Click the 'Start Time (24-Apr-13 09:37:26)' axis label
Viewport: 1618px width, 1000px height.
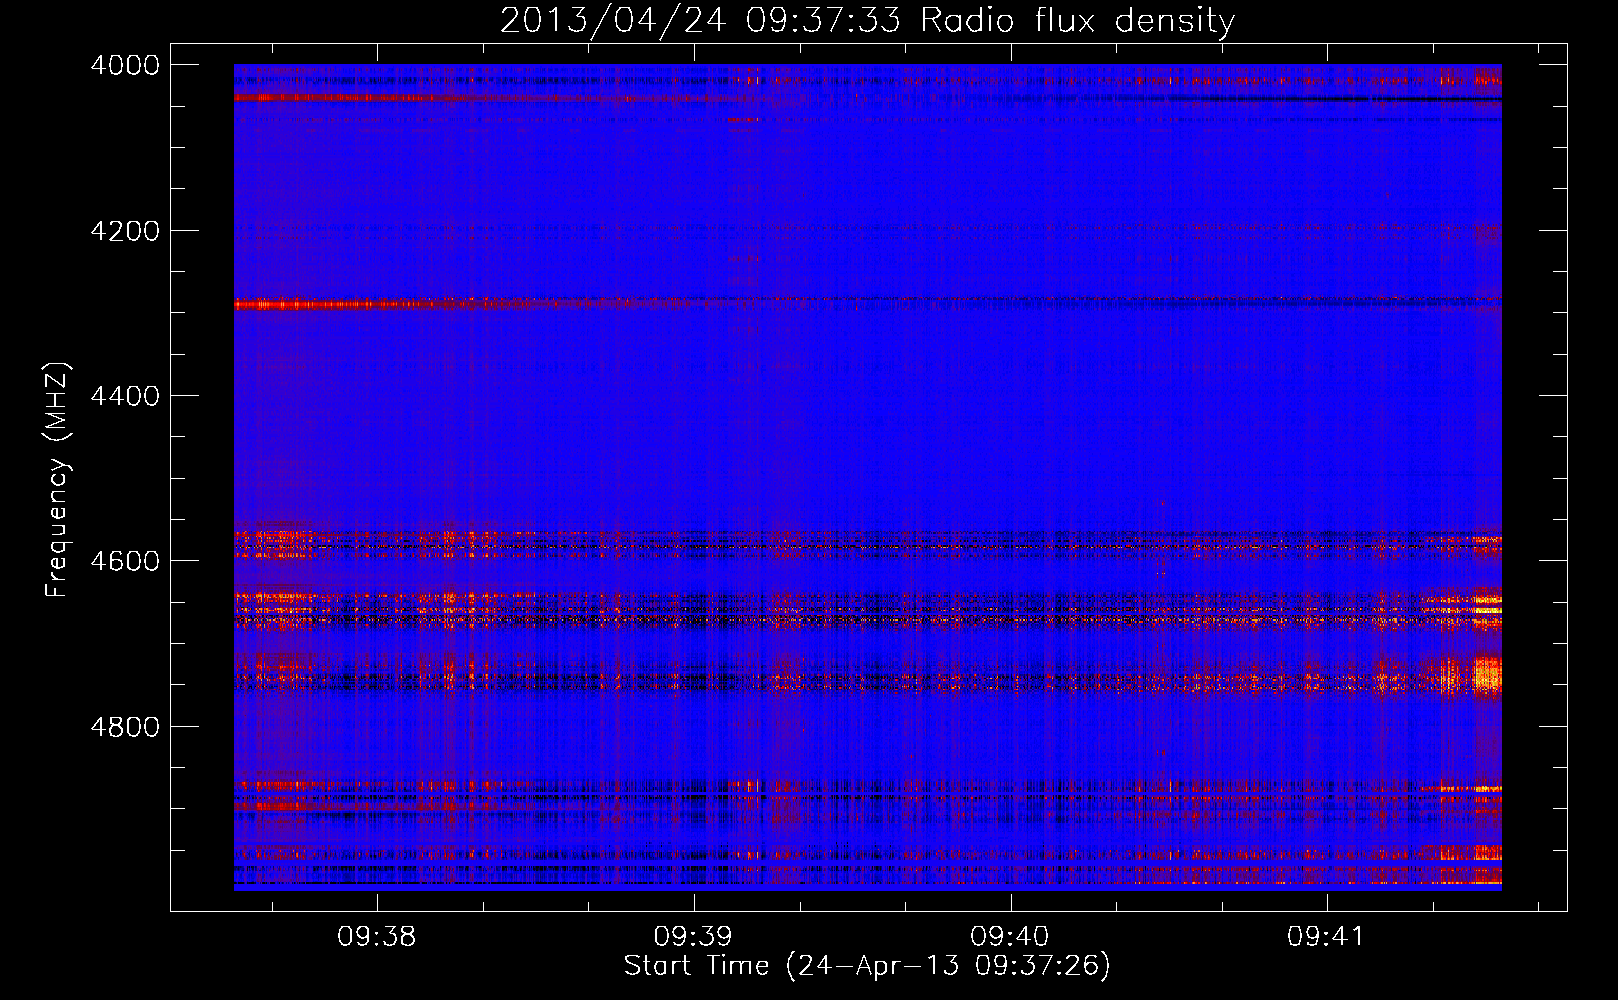(867, 966)
